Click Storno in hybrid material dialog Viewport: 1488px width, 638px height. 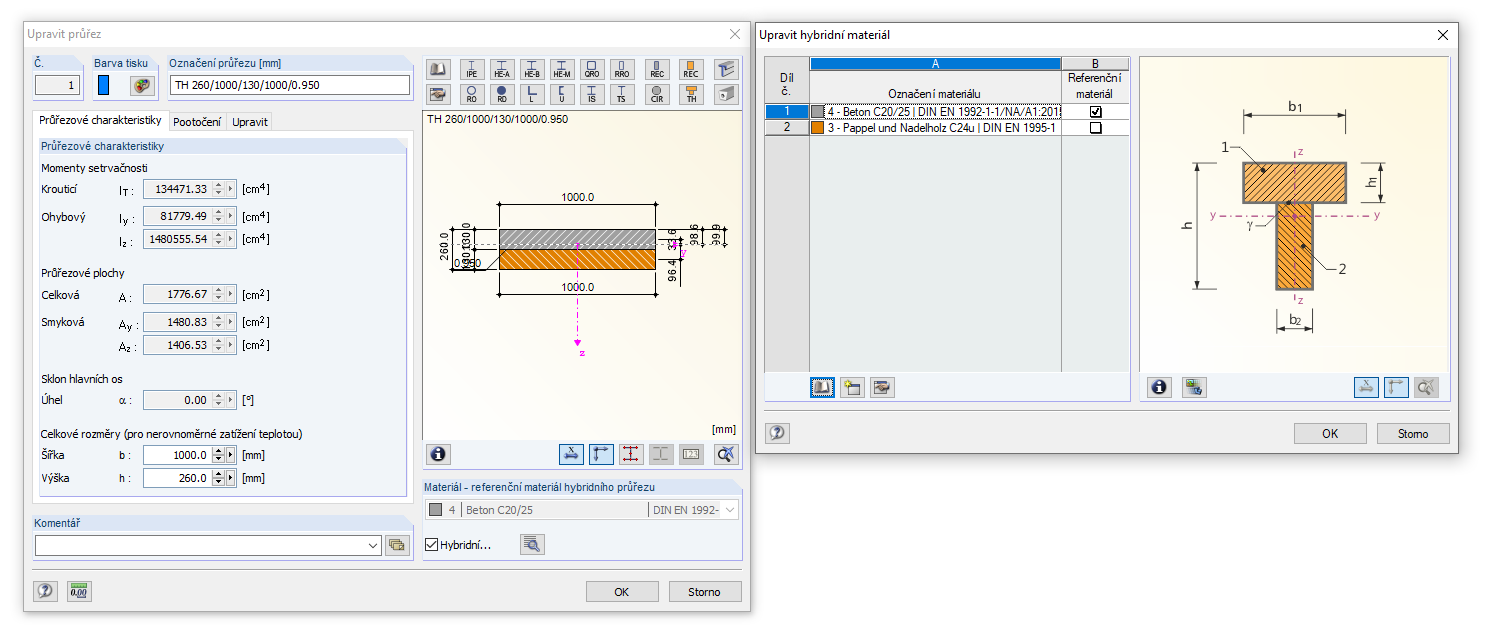1413,434
